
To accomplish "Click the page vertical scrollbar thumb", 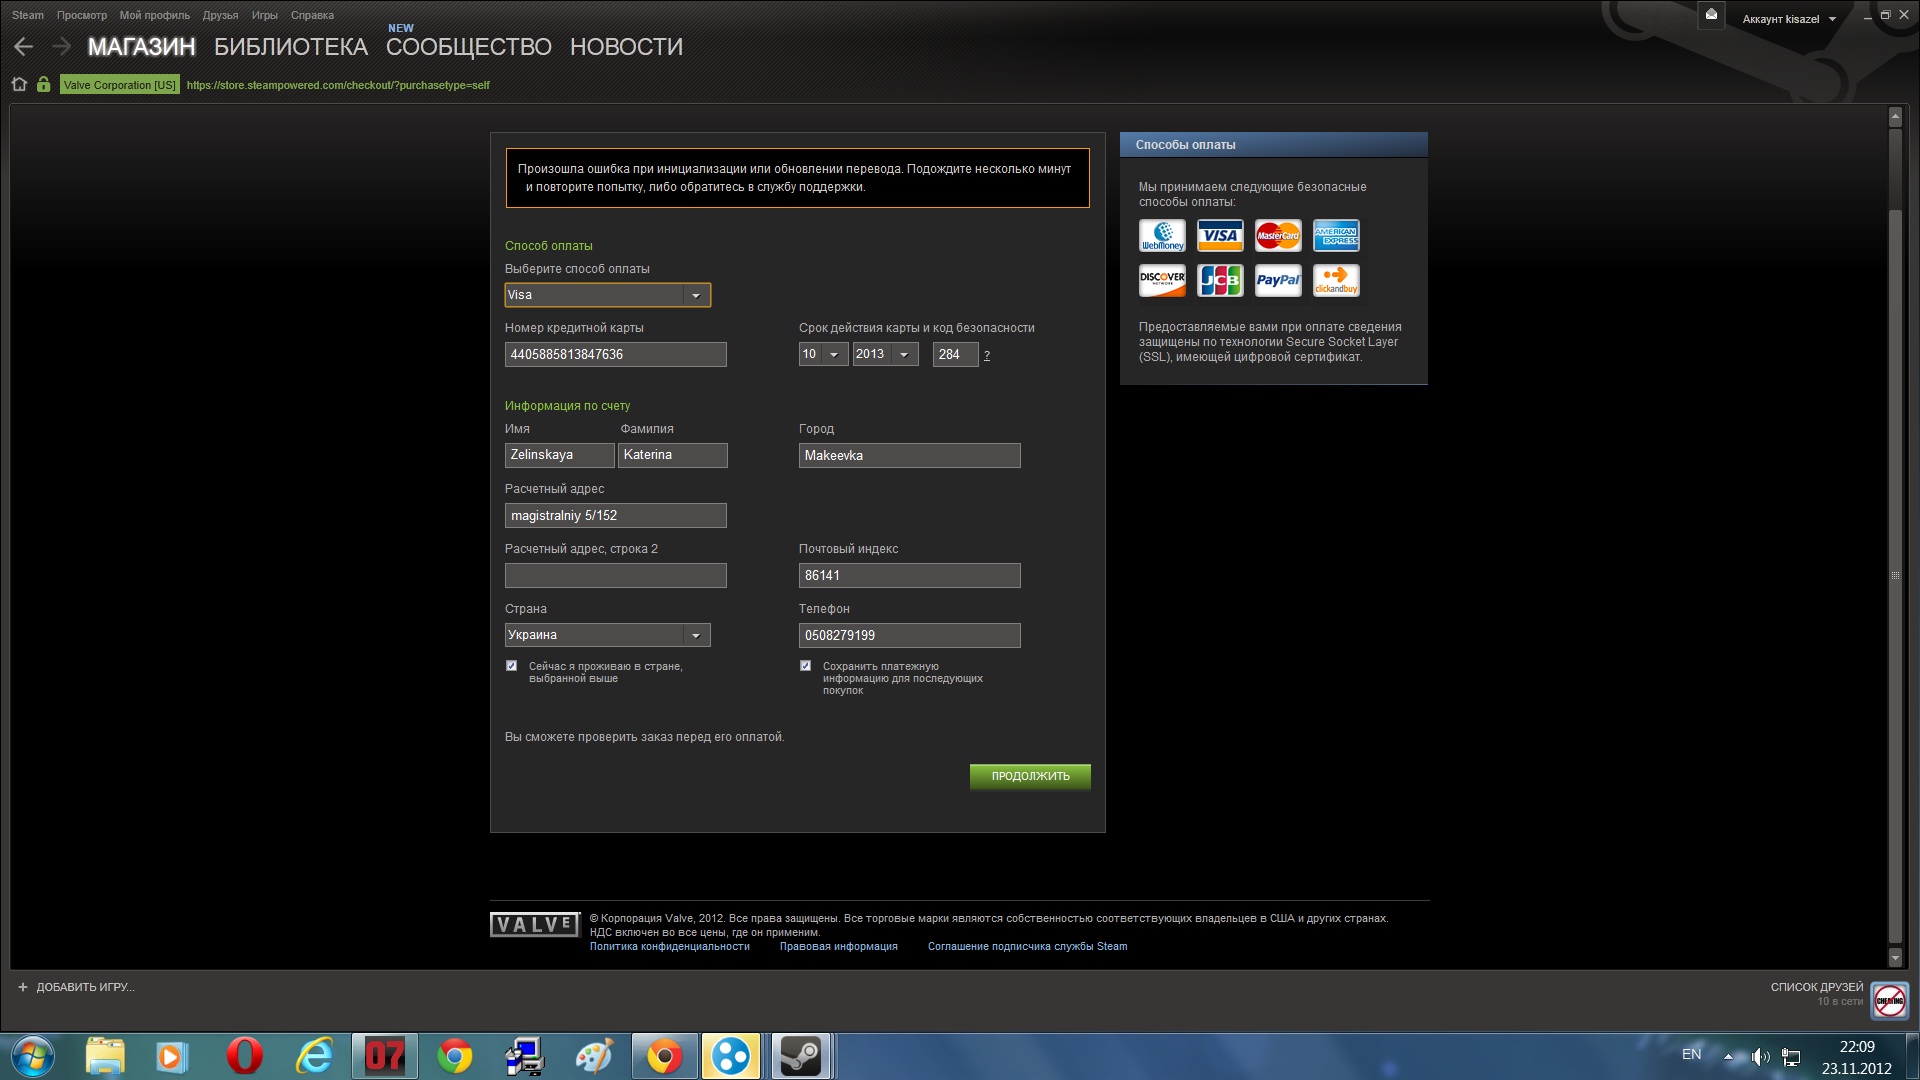I will [x=1895, y=575].
